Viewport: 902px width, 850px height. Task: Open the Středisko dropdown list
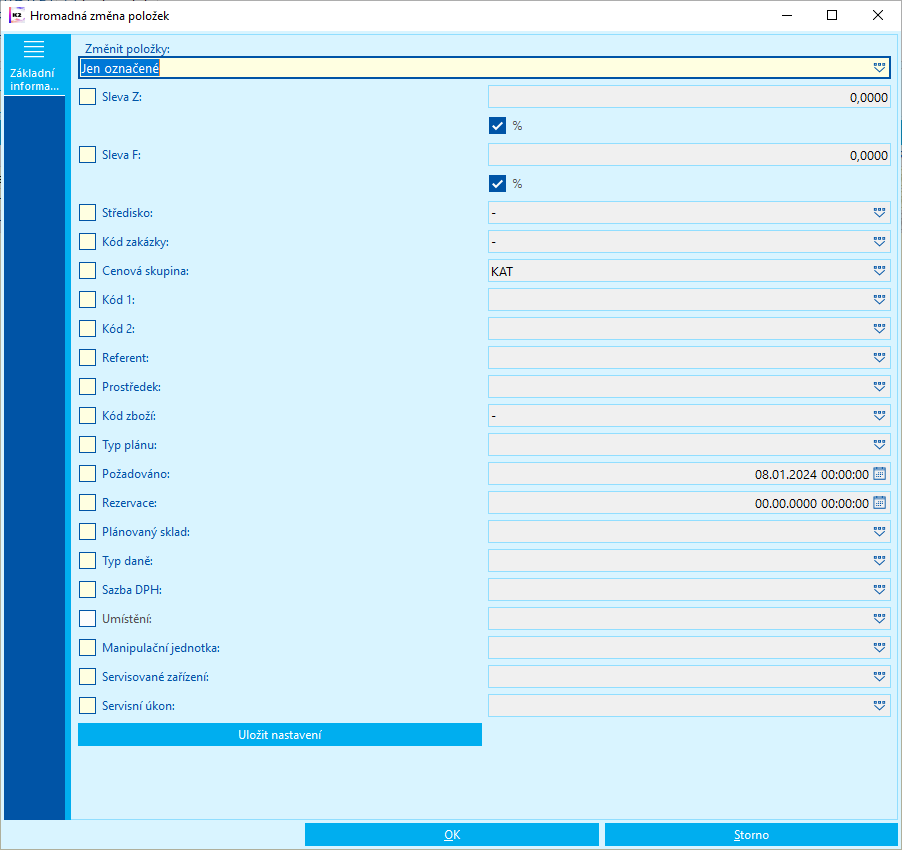879,213
